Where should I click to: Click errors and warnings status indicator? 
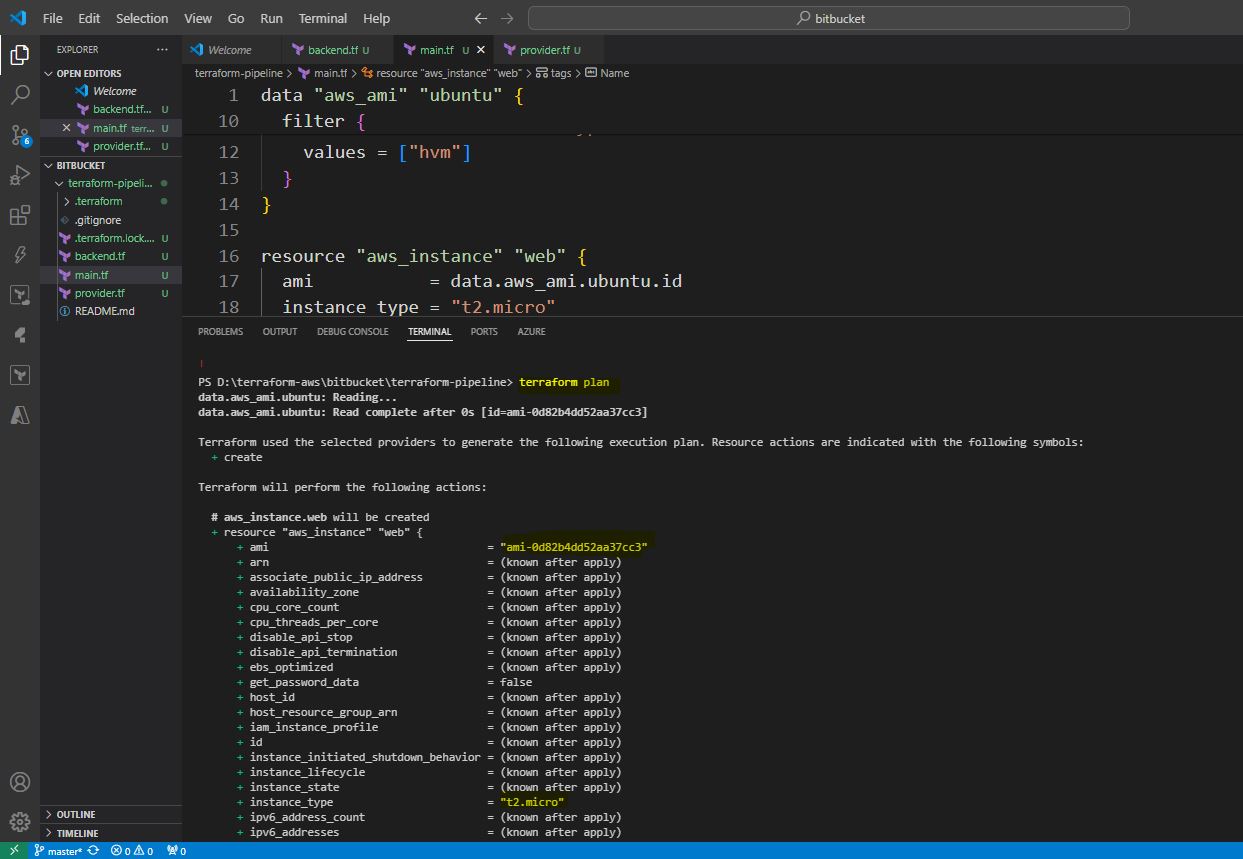point(132,851)
